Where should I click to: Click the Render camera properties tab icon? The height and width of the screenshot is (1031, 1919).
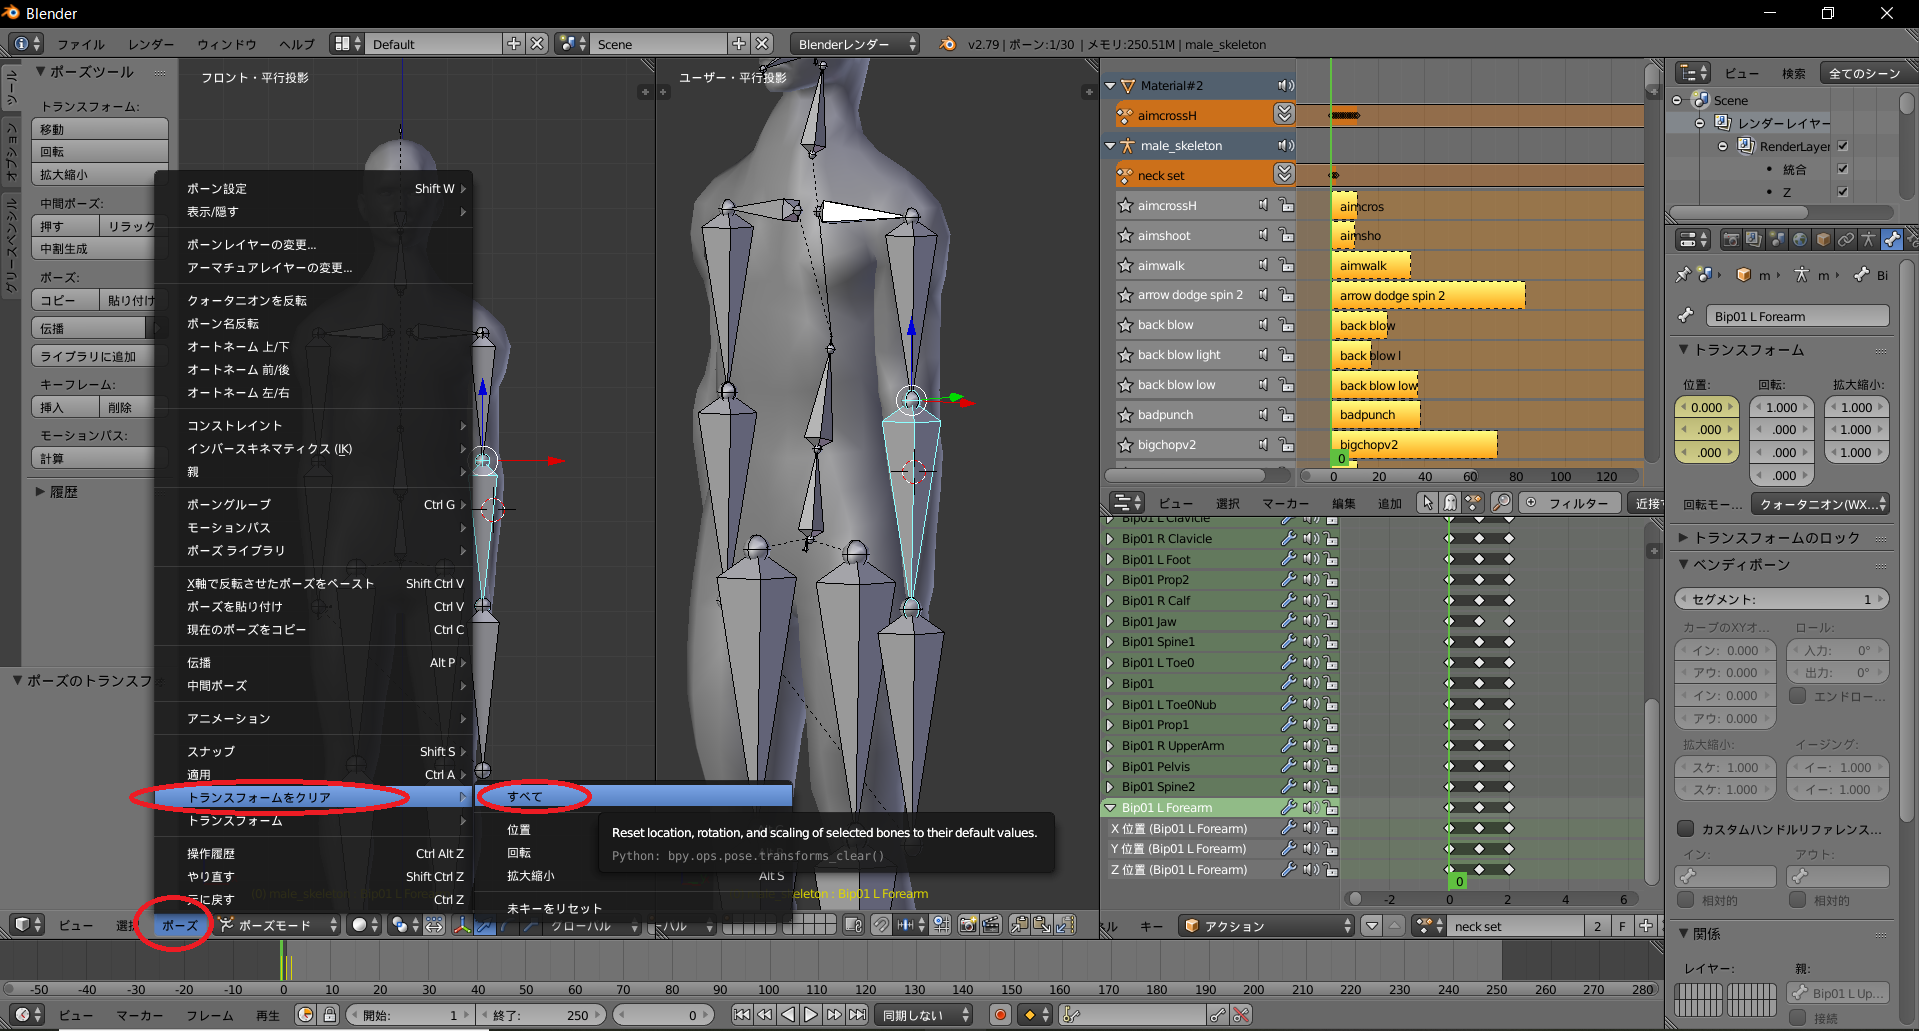click(1730, 240)
